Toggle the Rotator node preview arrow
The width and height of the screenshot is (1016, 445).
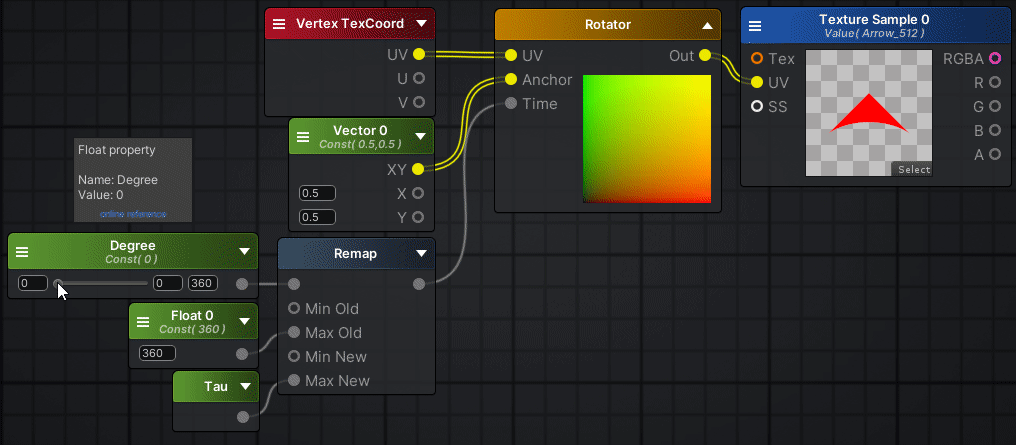[708, 25]
